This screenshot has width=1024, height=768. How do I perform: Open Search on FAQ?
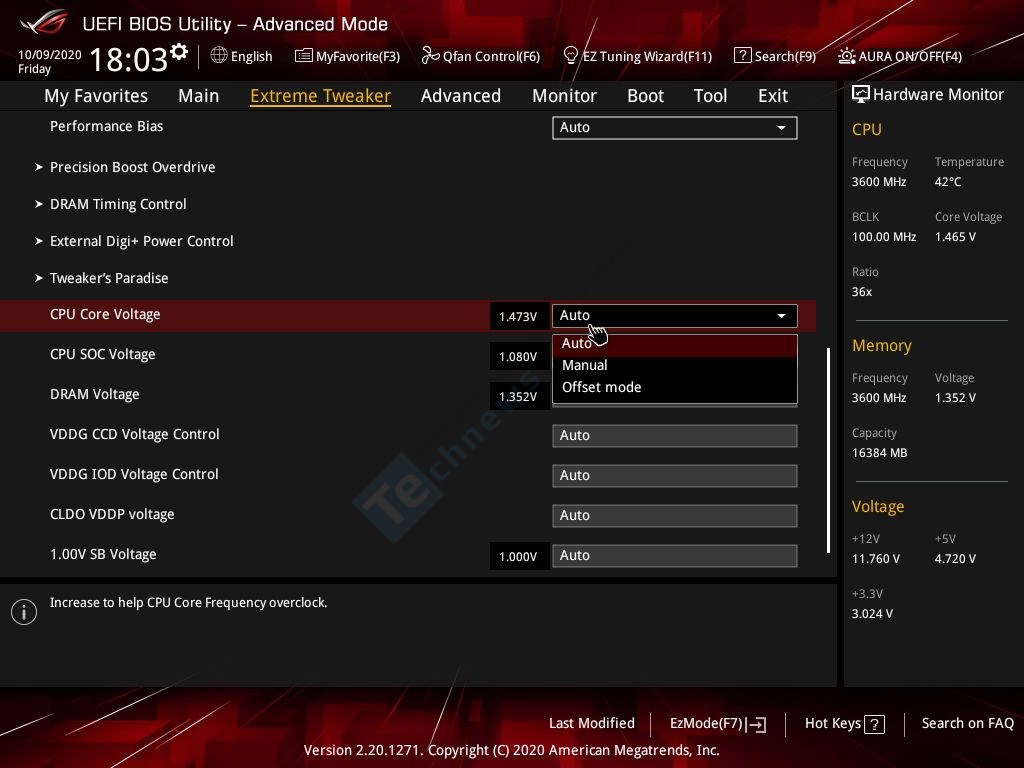(967, 723)
